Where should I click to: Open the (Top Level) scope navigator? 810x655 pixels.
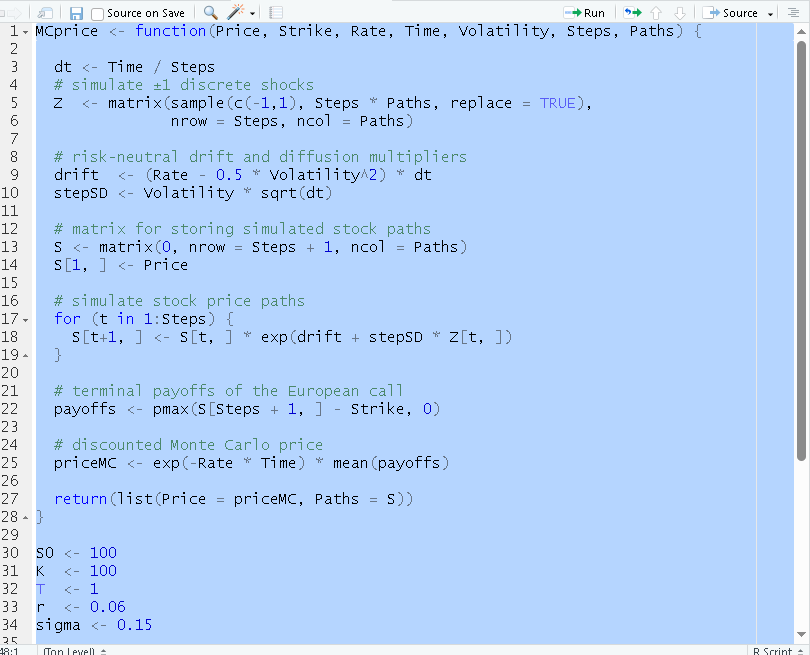pos(72,651)
